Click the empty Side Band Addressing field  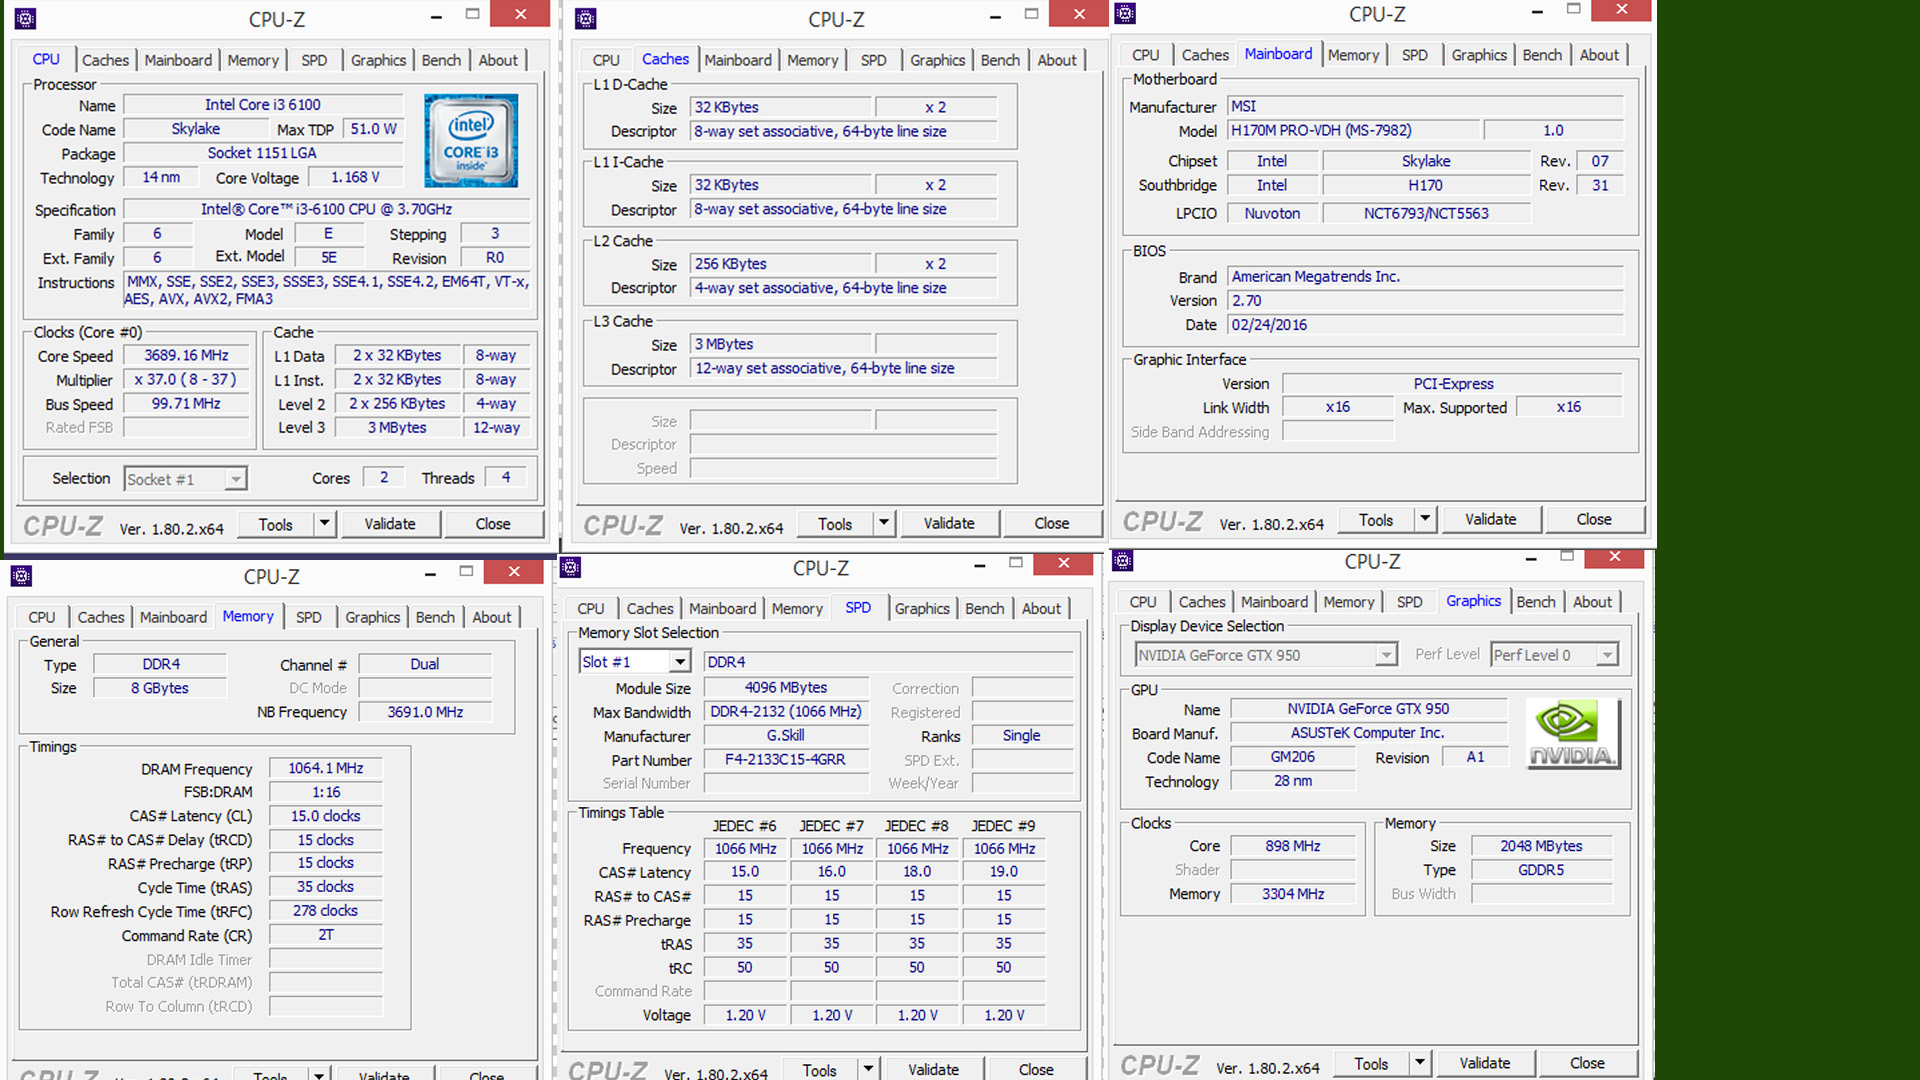[1338, 431]
